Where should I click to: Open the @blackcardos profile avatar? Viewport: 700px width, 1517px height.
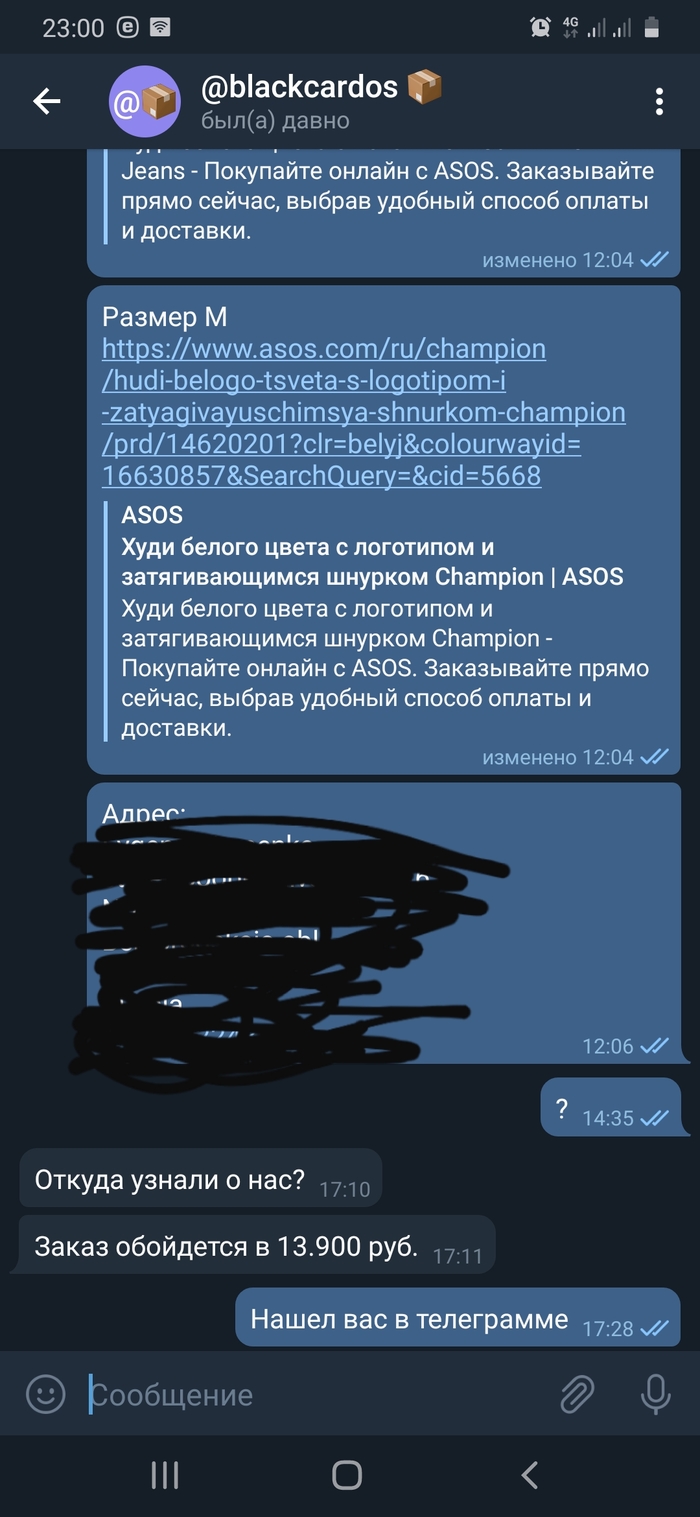click(x=144, y=101)
